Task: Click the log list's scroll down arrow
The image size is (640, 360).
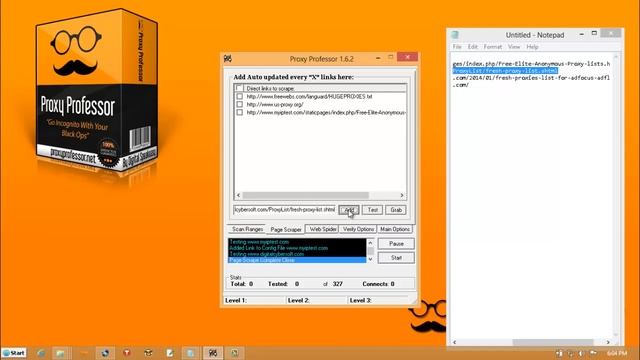Action: click(x=370, y=259)
